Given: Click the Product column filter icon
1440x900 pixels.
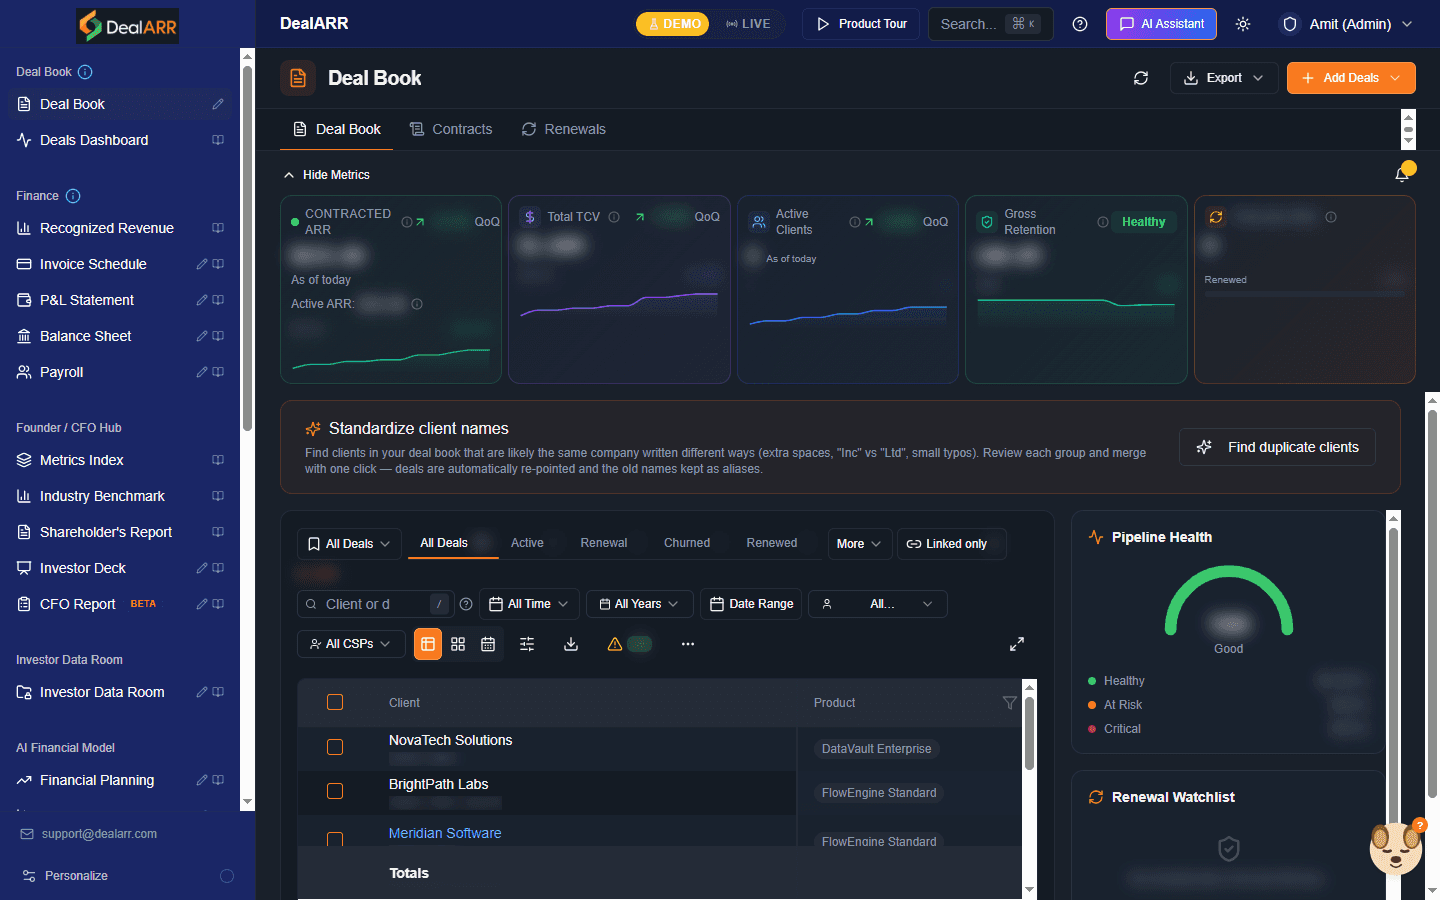Looking at the screenshot, I should [1010, 703].
